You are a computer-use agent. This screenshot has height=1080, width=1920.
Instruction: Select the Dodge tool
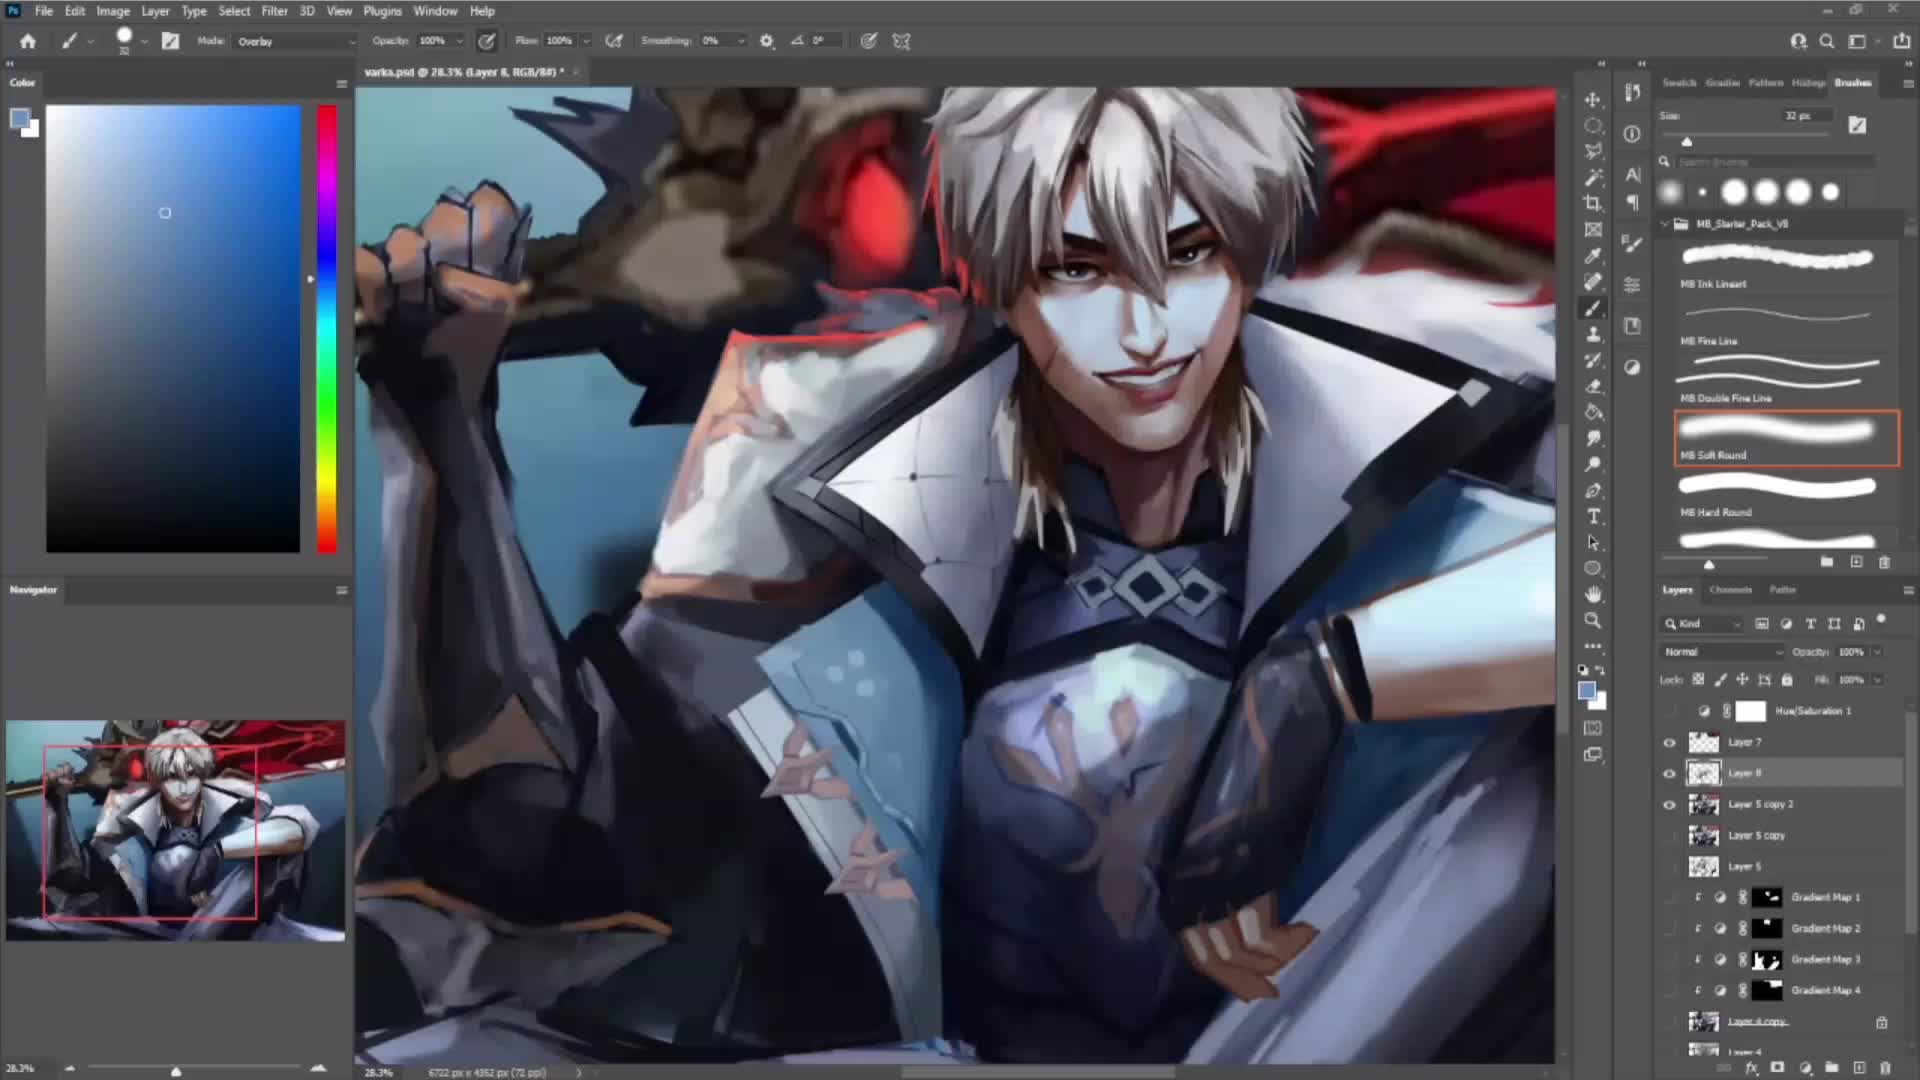tap(1593, 464)
